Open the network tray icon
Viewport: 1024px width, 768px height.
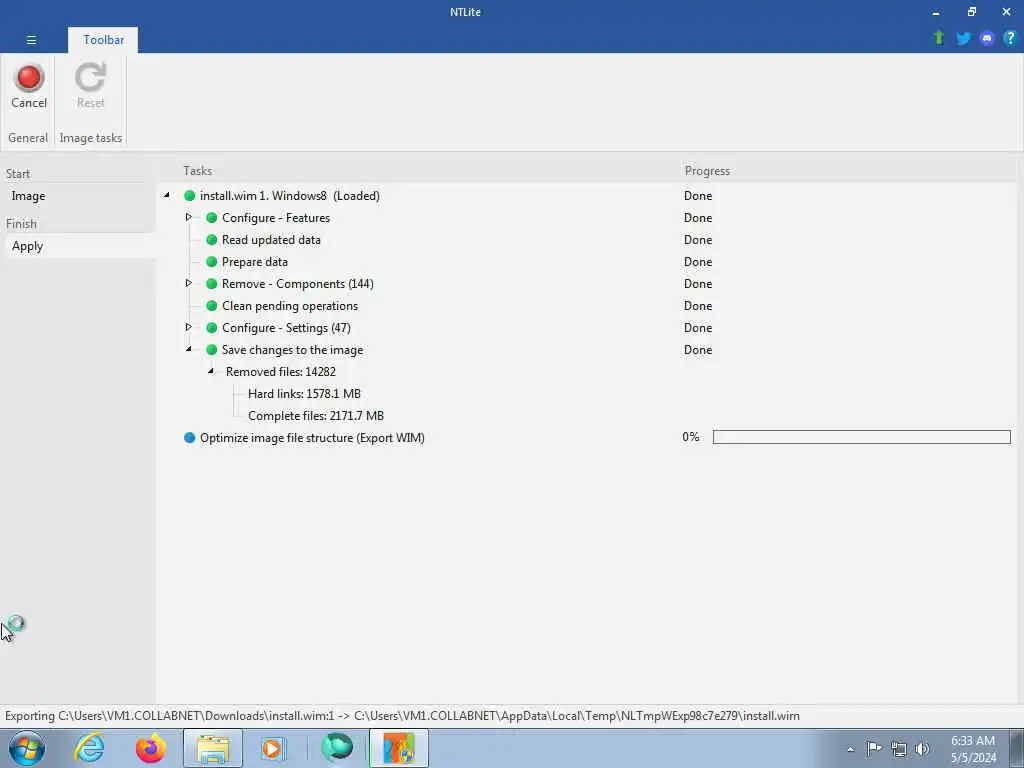coord(899,748)
